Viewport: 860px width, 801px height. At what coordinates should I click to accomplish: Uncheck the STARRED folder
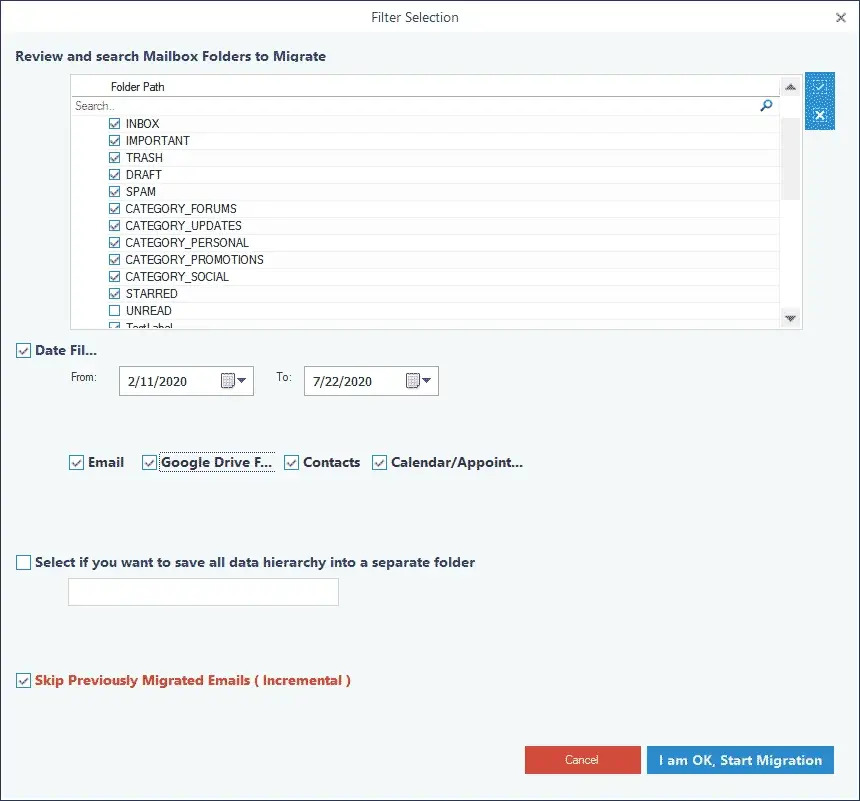tap(114, 293)
